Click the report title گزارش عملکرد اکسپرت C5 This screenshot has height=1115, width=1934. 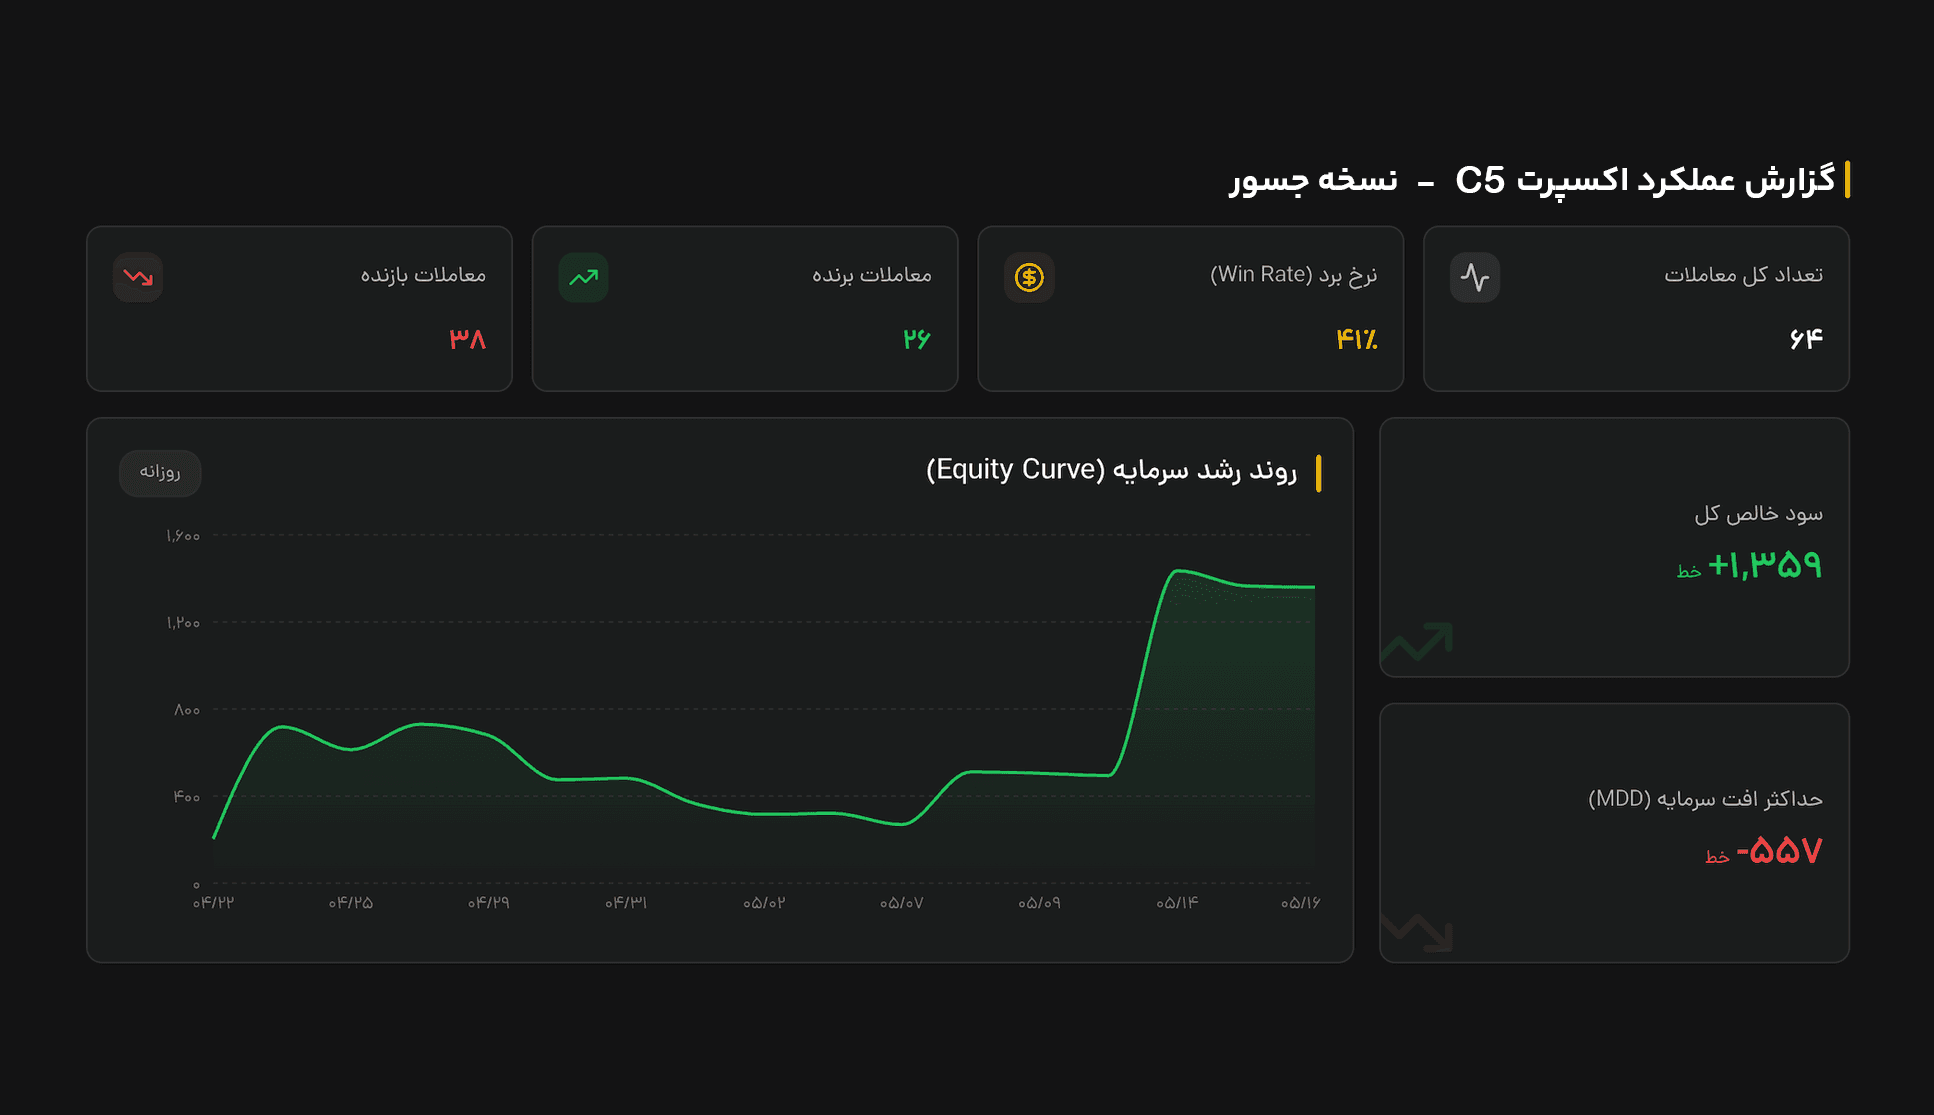point(1645,180)
